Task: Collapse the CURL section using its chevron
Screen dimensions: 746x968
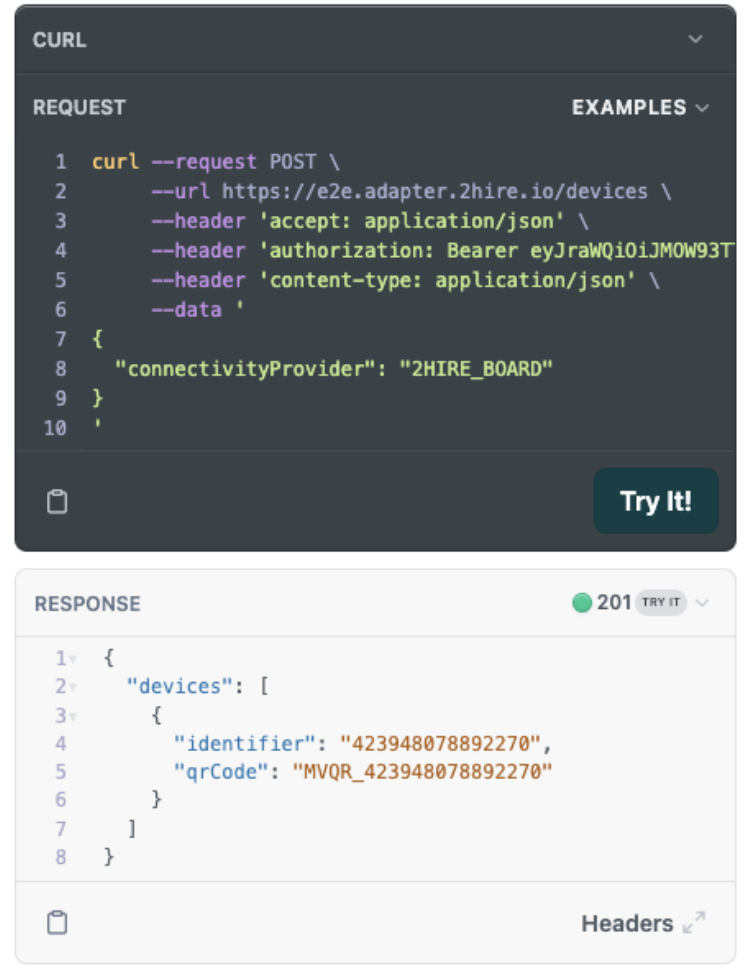Action: click(696, 40)
